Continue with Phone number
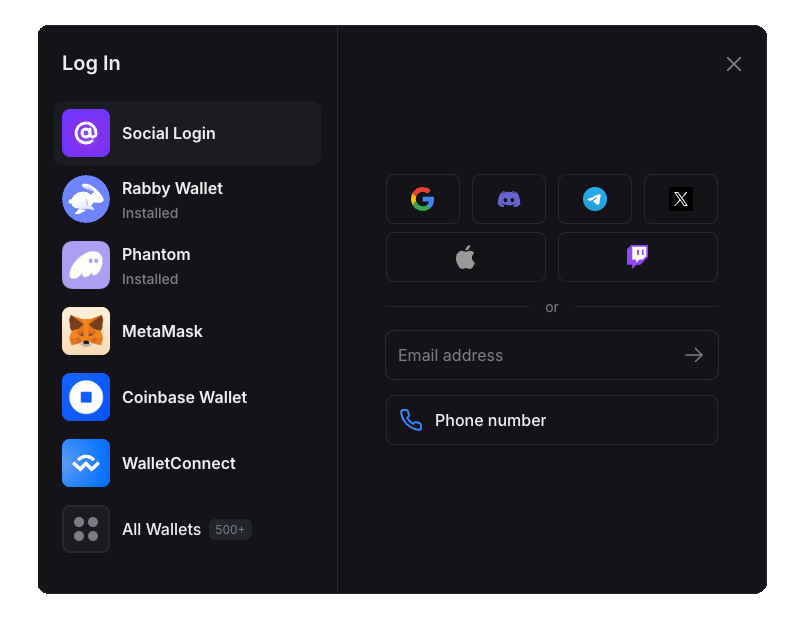This screenshot has height=623, width=802. click(x=551, y=420)
